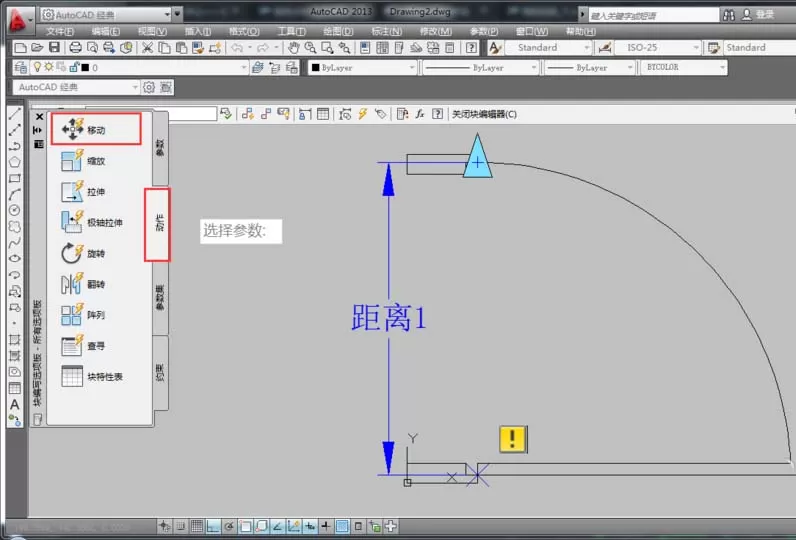This screenshot has width=796, height=540.
Task: Select the 移动 (Move) action
Action: click(96, 129)
